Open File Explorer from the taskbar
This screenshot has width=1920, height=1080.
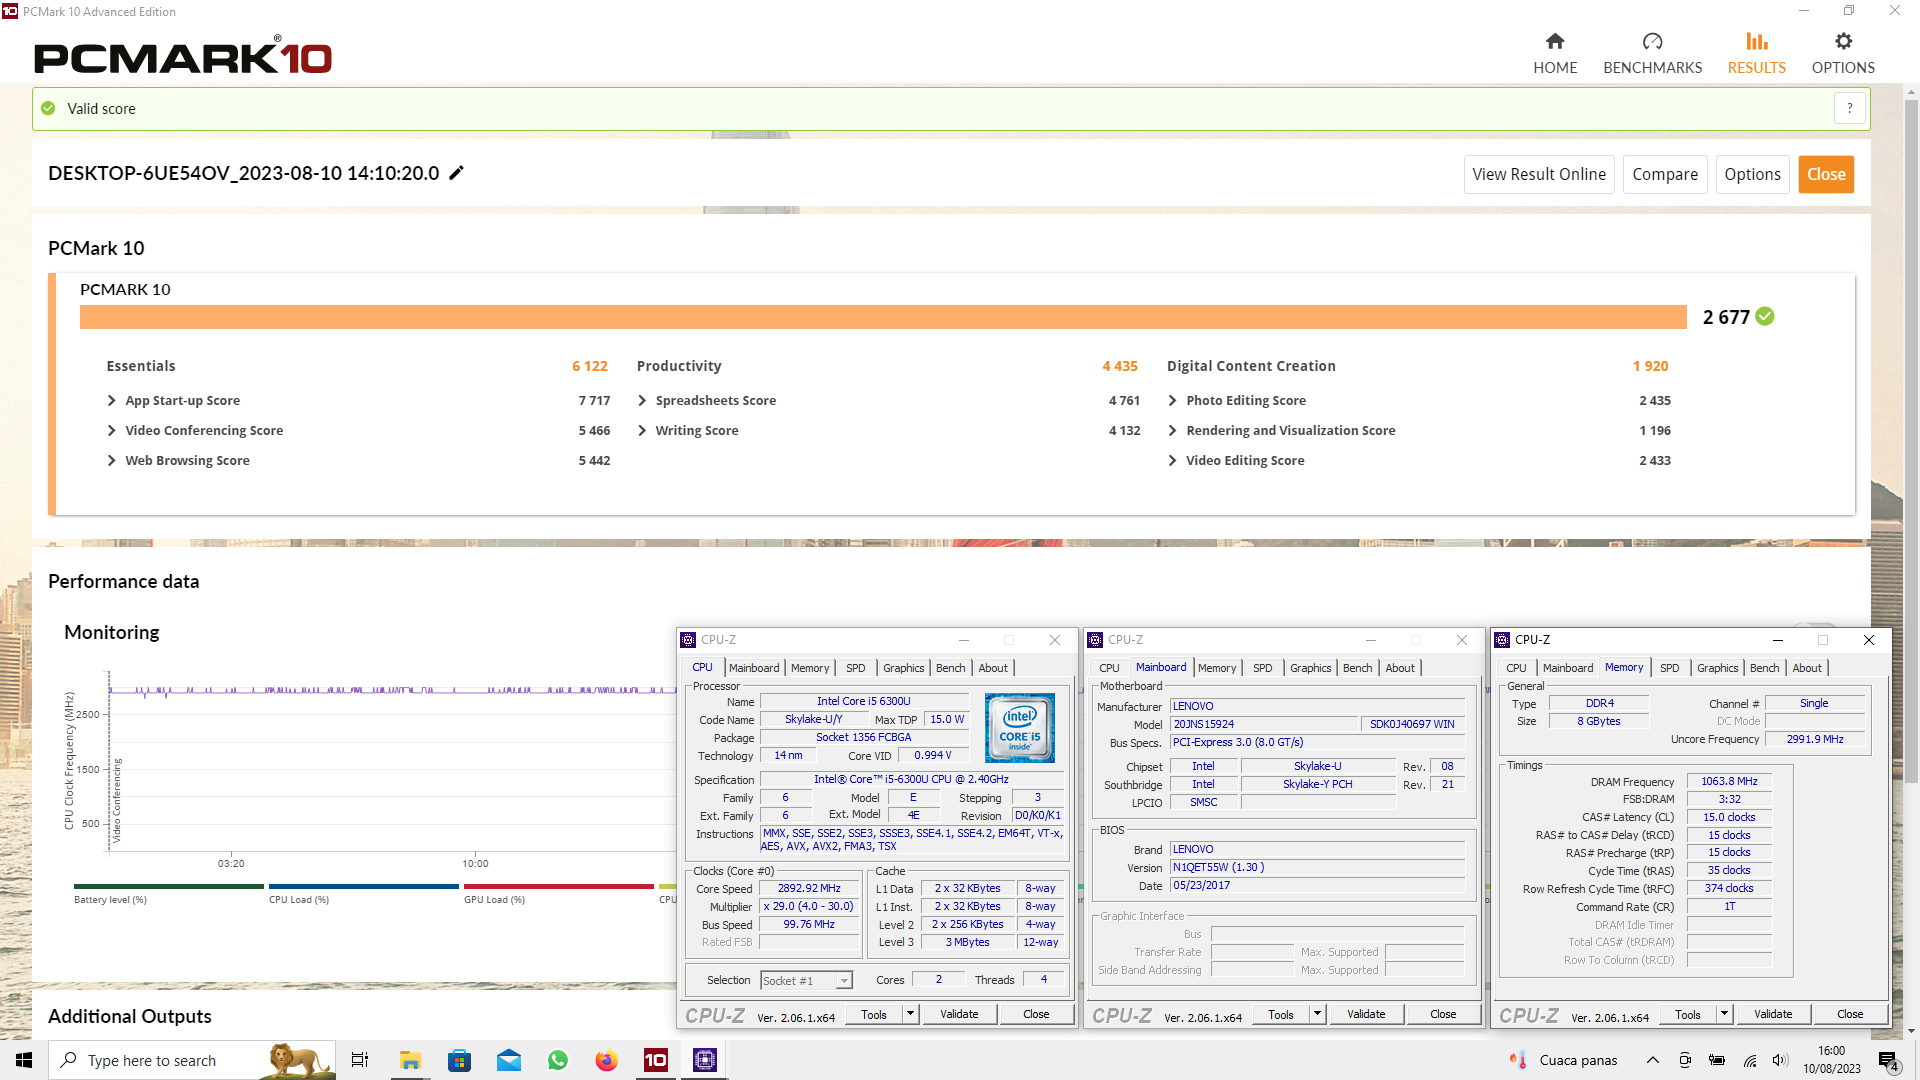coord(410,1060)
